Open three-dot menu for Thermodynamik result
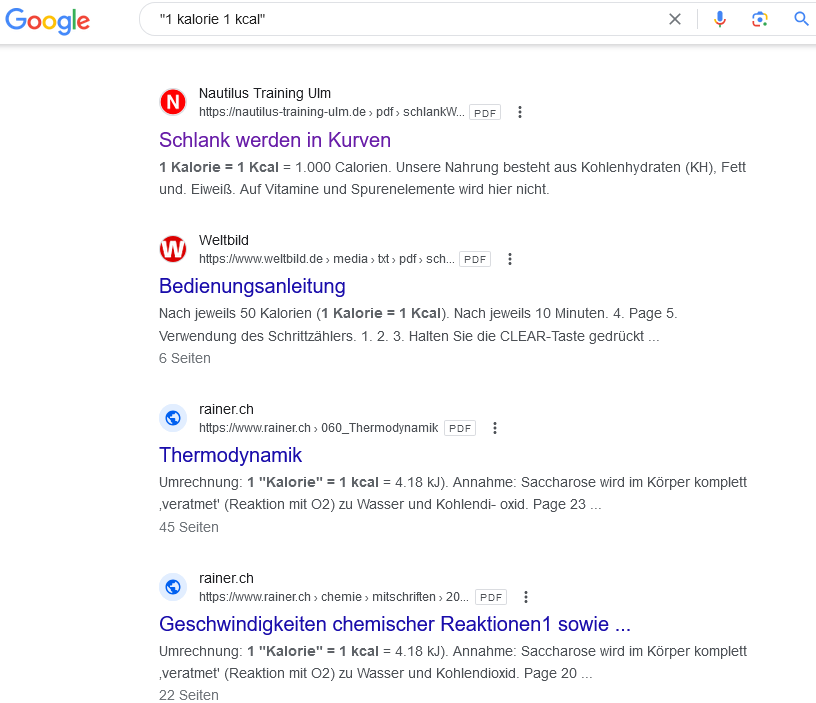This screenshot has width=816, height=703. 494,428
